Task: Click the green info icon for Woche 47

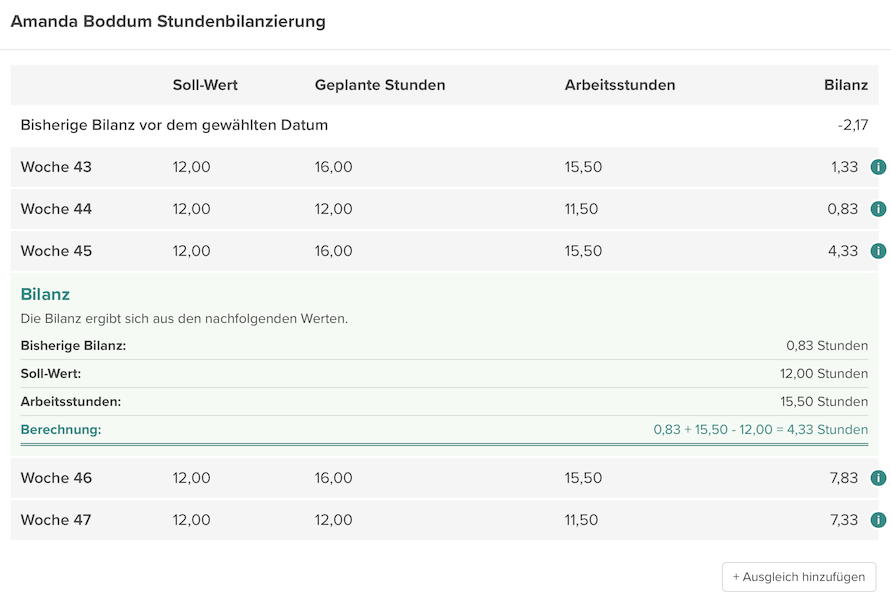Action: 878,520
